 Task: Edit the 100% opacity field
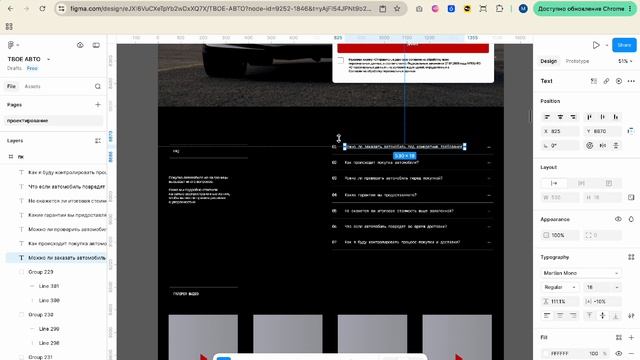click(x=560, y=236)
